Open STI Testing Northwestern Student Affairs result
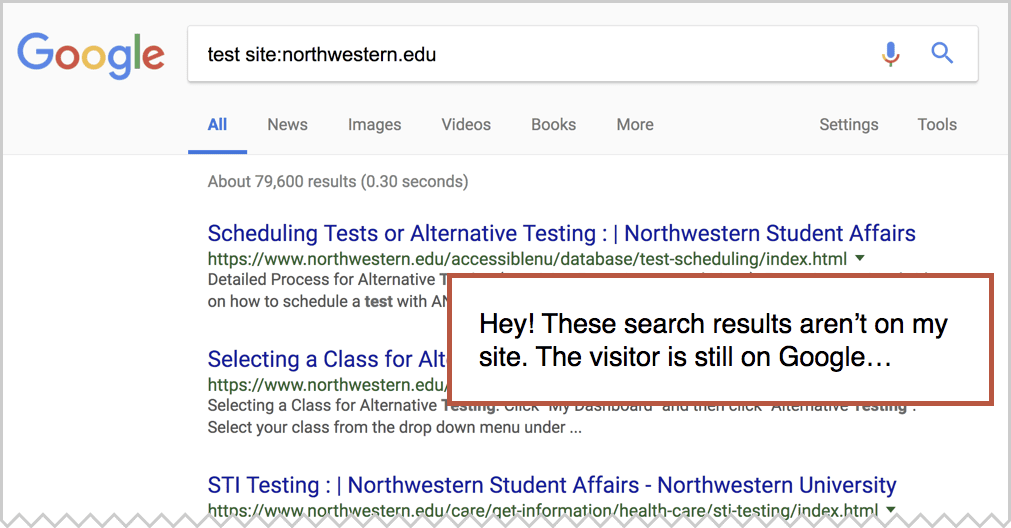The width and height of the screenshot is (1011, 528). (552, 485)
